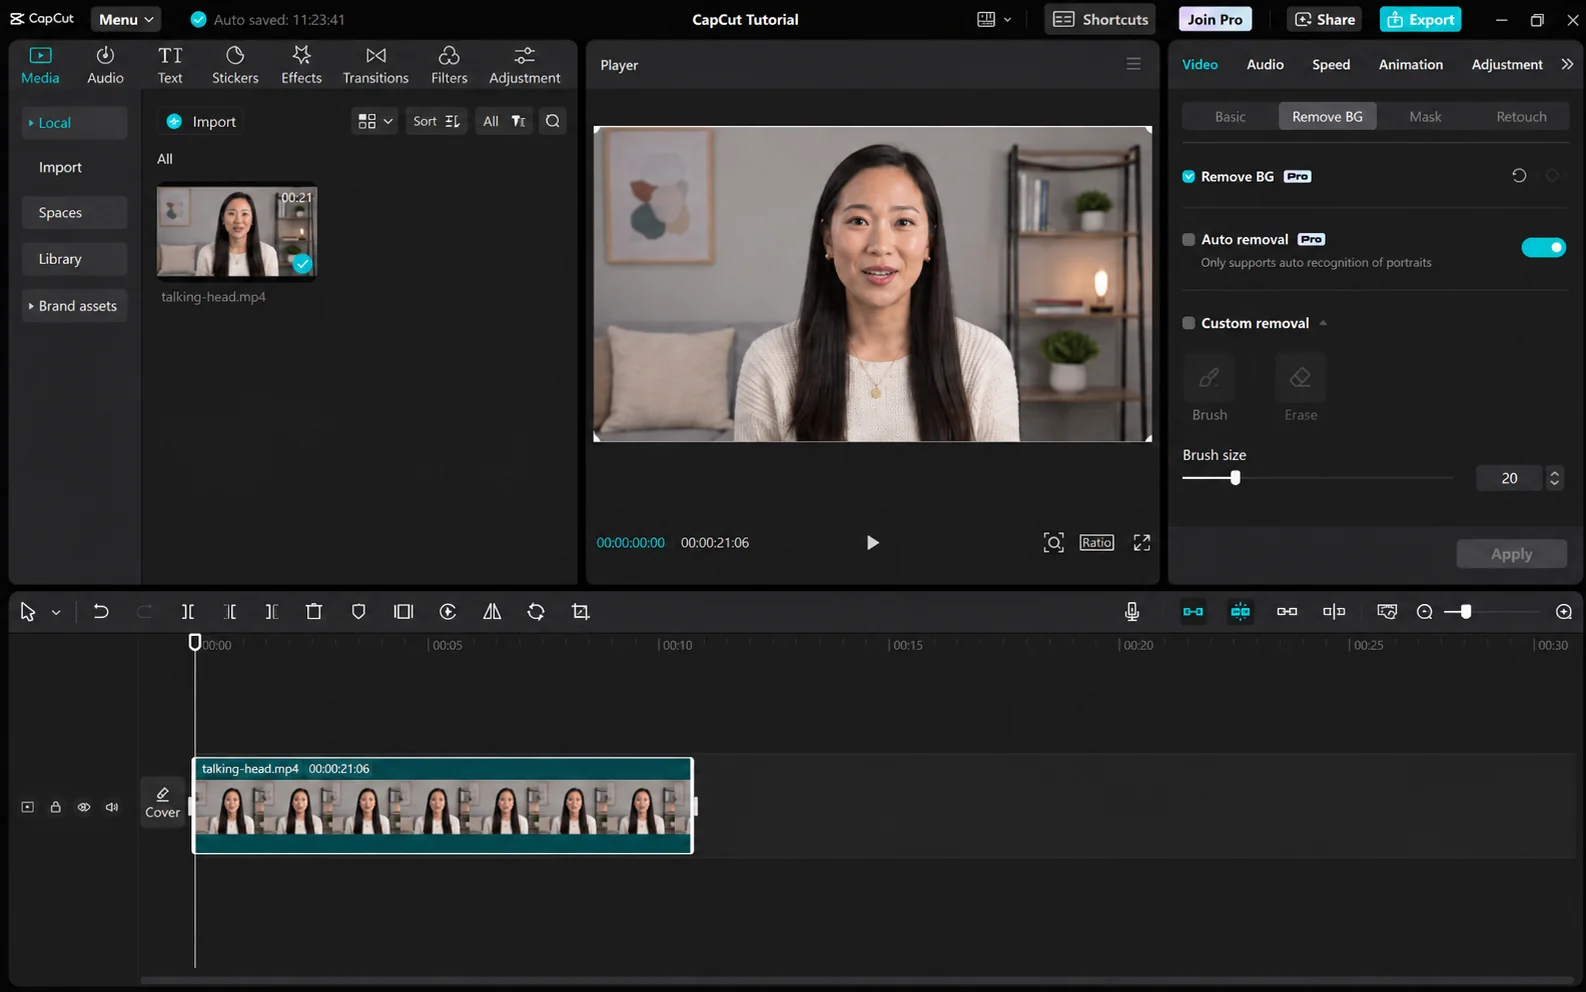Switch to the Audio properties tab
Screen dimensions: 1586x992
(x=1265, y=64)
